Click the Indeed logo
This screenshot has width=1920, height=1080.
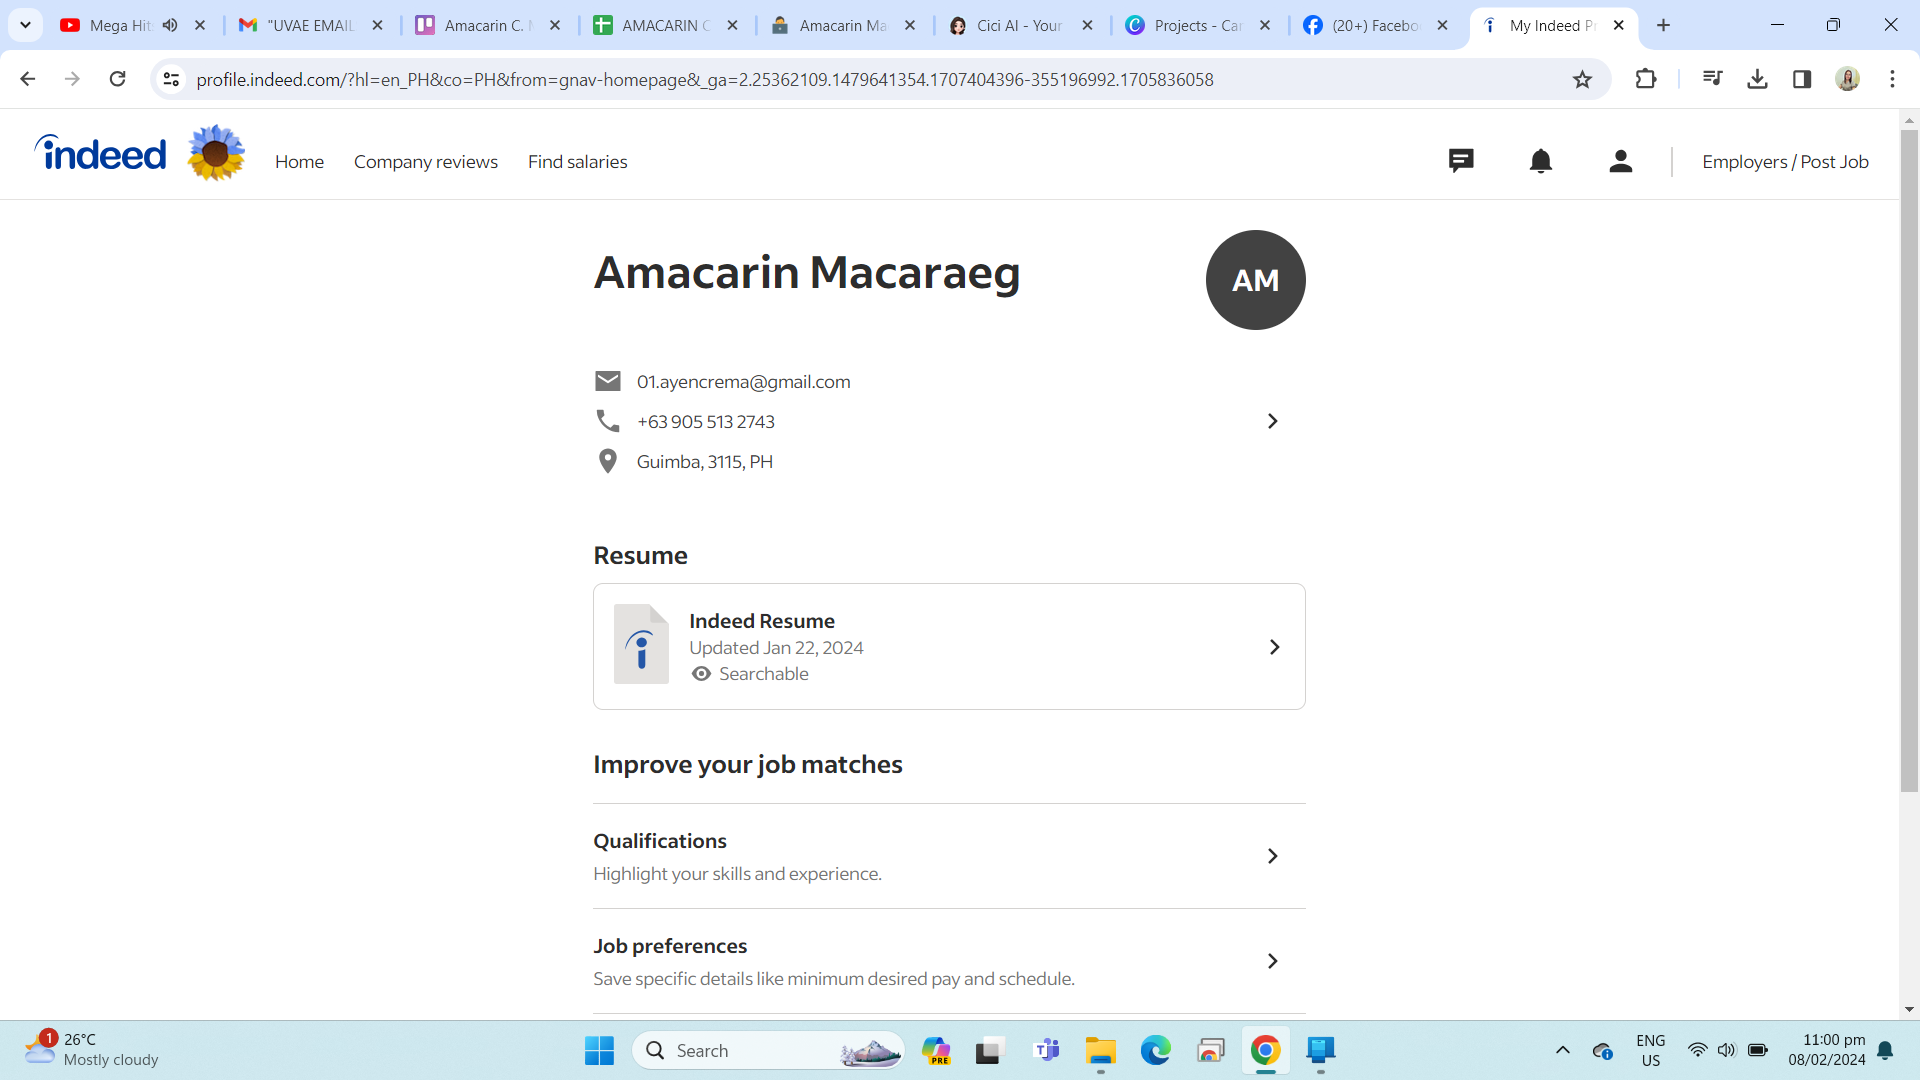pyautogui.click(x=101, y=154)
